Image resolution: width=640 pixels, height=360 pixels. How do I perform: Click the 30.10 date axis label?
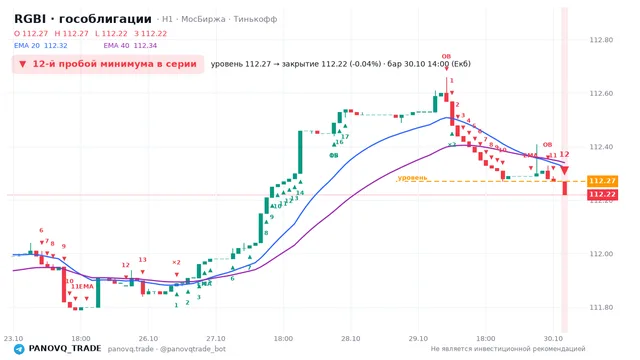click(553, 339)
